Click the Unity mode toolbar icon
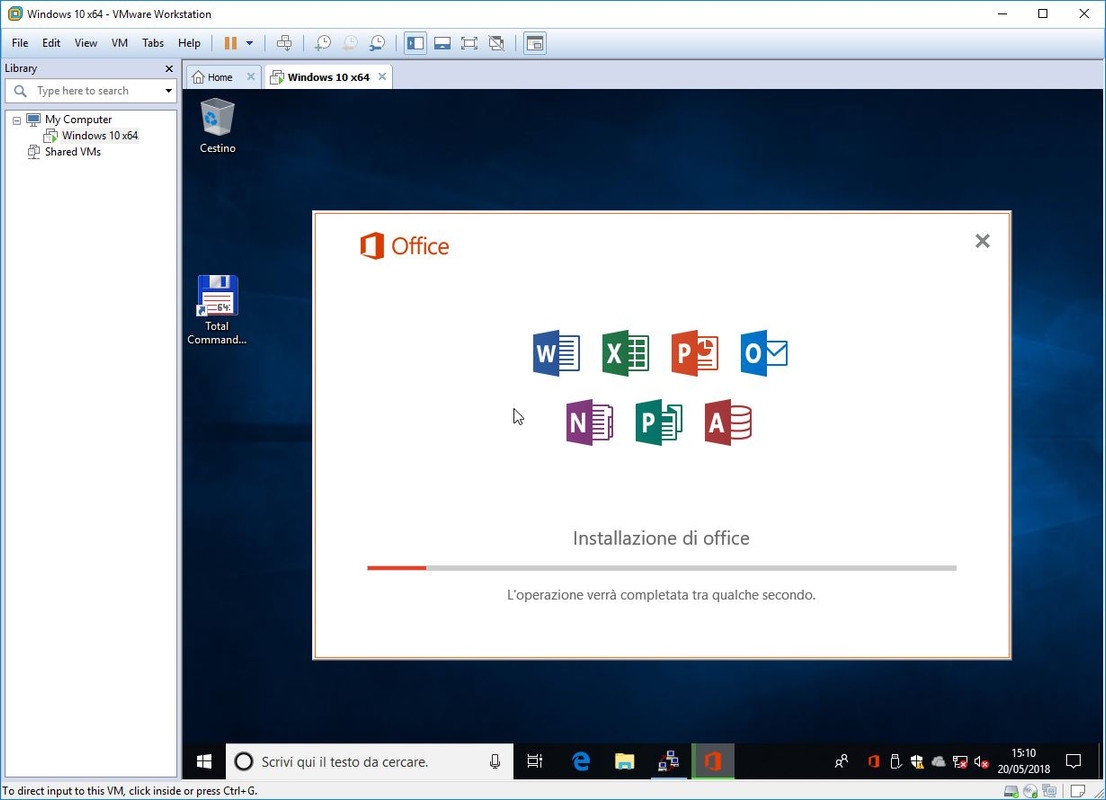This screenshot has width=1106, height=800. [x=497, y=43]
